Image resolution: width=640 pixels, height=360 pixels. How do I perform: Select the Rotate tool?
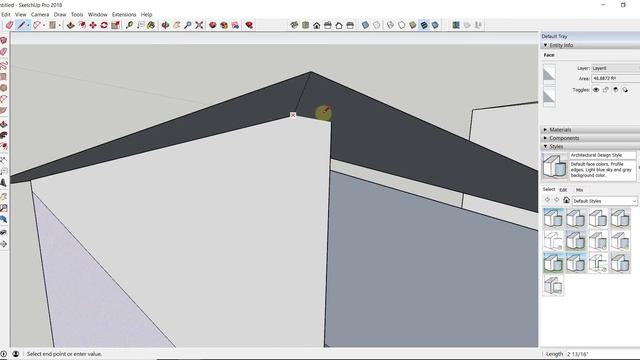click(x=104, y=25)
